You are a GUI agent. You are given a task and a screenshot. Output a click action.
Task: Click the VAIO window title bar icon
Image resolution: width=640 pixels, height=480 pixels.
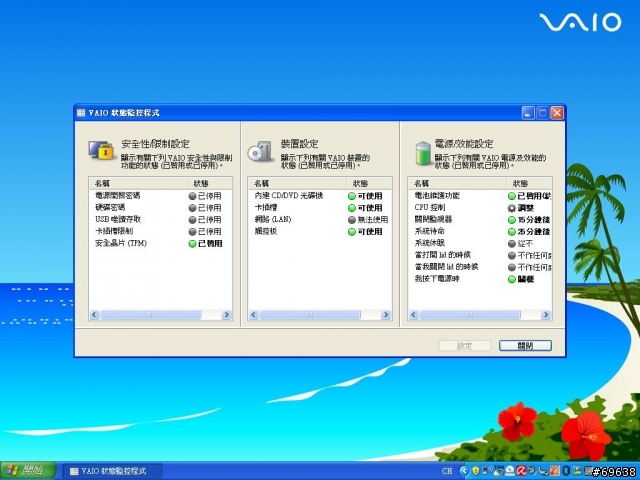tap(81, 113)
